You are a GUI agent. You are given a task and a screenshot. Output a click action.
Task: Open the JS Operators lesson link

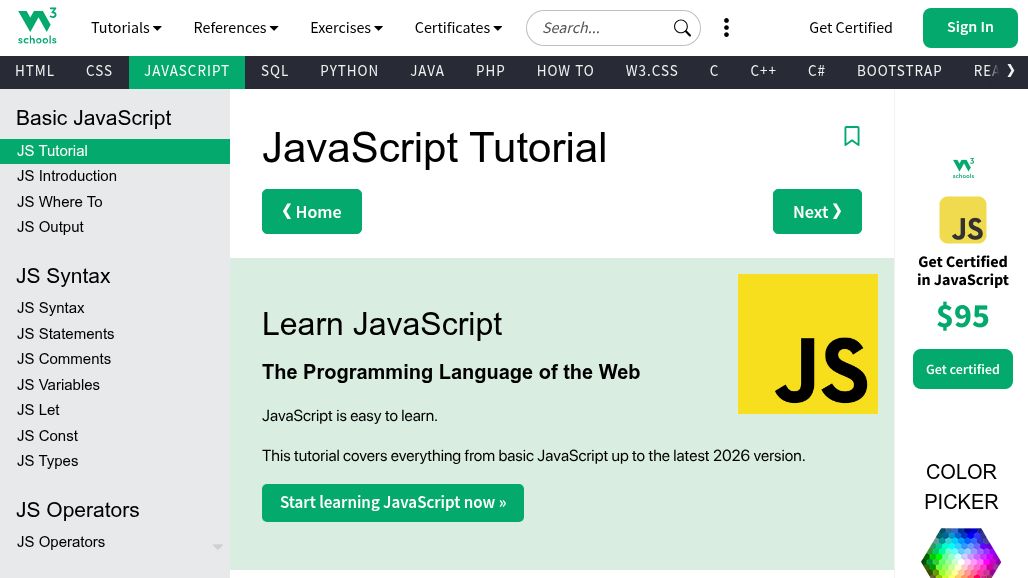click(x=115, y=542)
